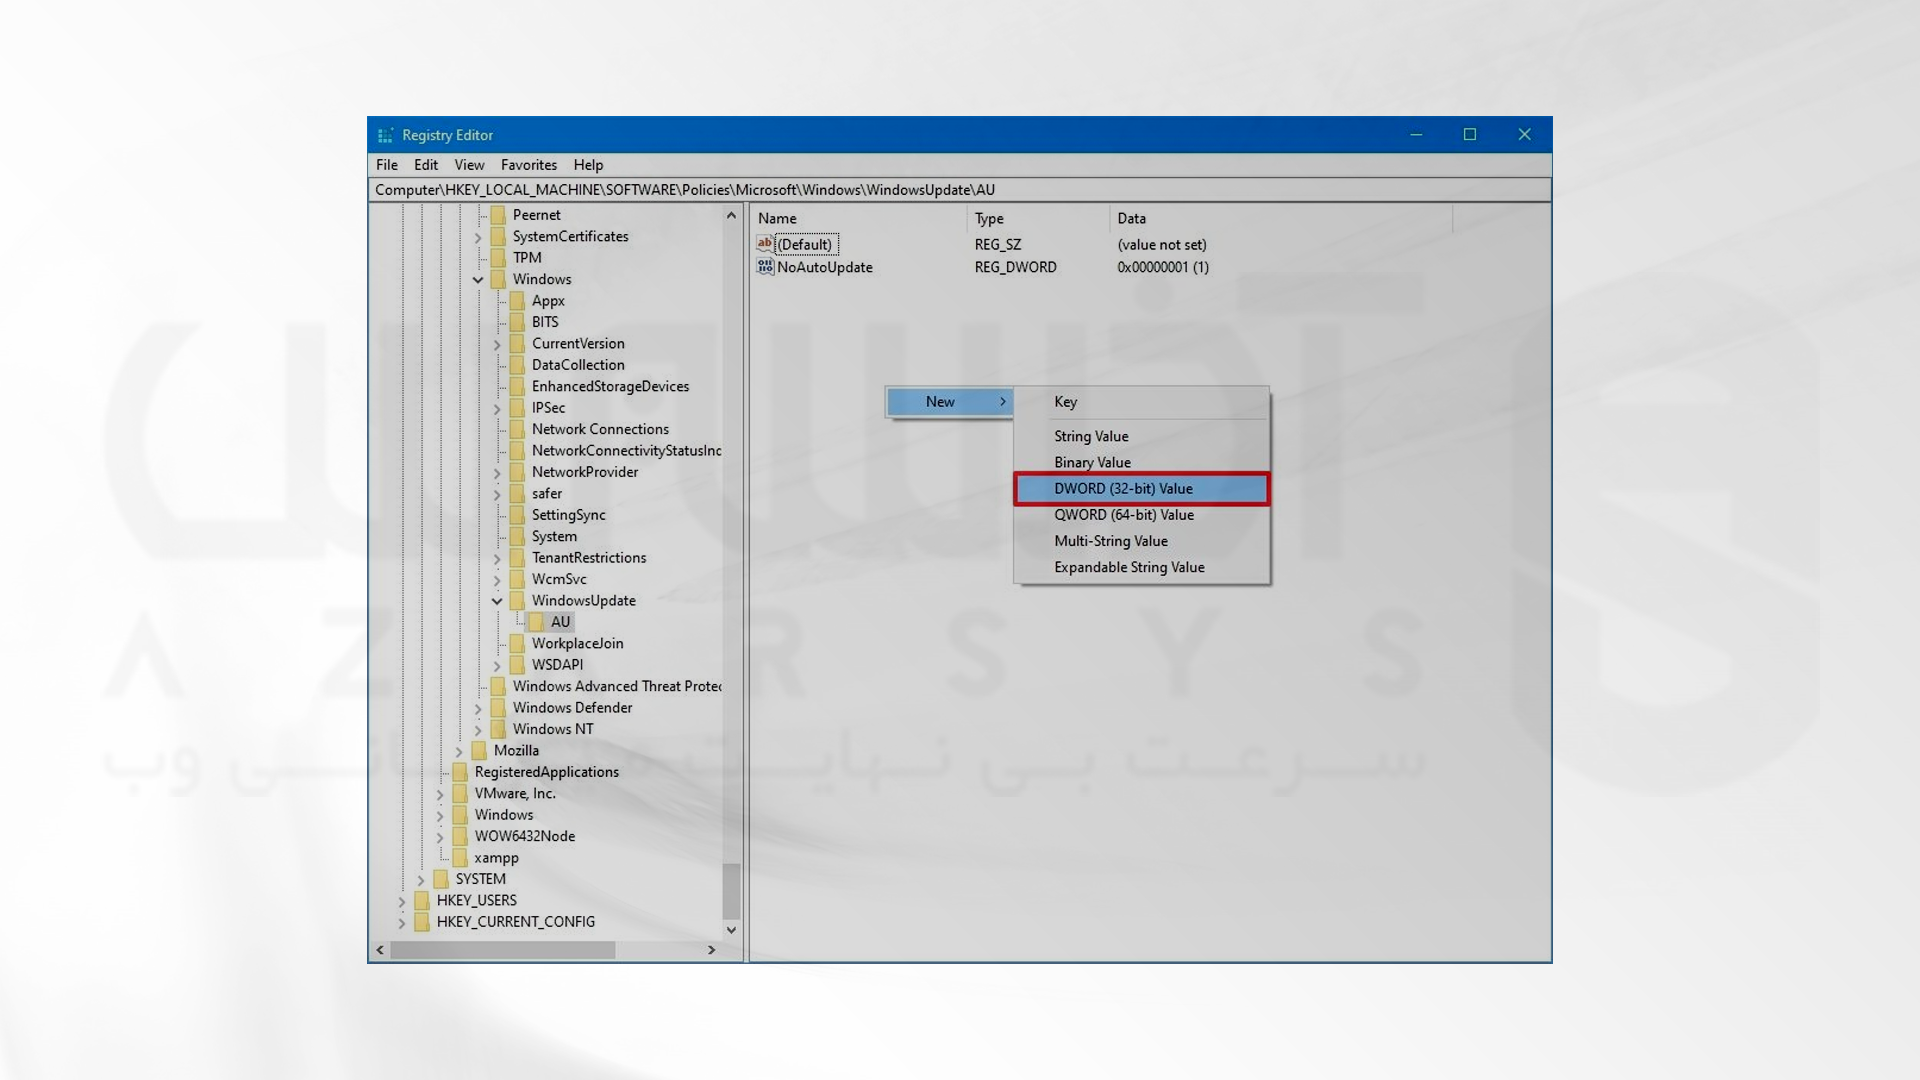Click the New context menu item
Image resolution: width=1920 pixels, height=1080 pixels.
point(949,402)
